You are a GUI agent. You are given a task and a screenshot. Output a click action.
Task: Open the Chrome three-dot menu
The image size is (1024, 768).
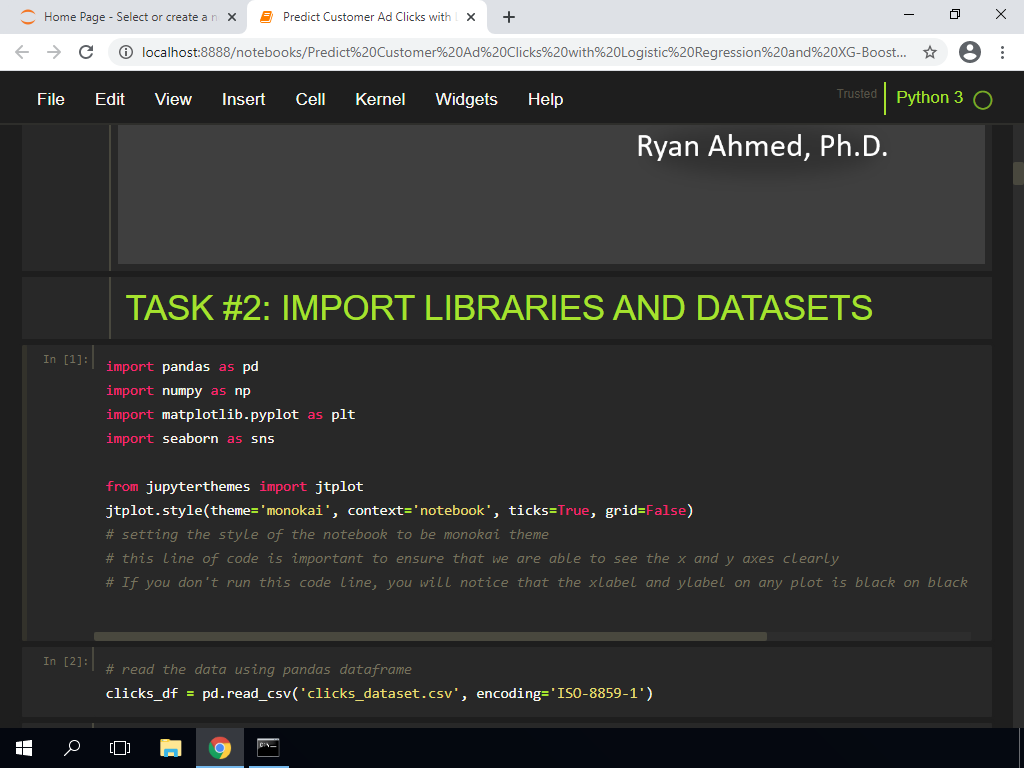1003,52
